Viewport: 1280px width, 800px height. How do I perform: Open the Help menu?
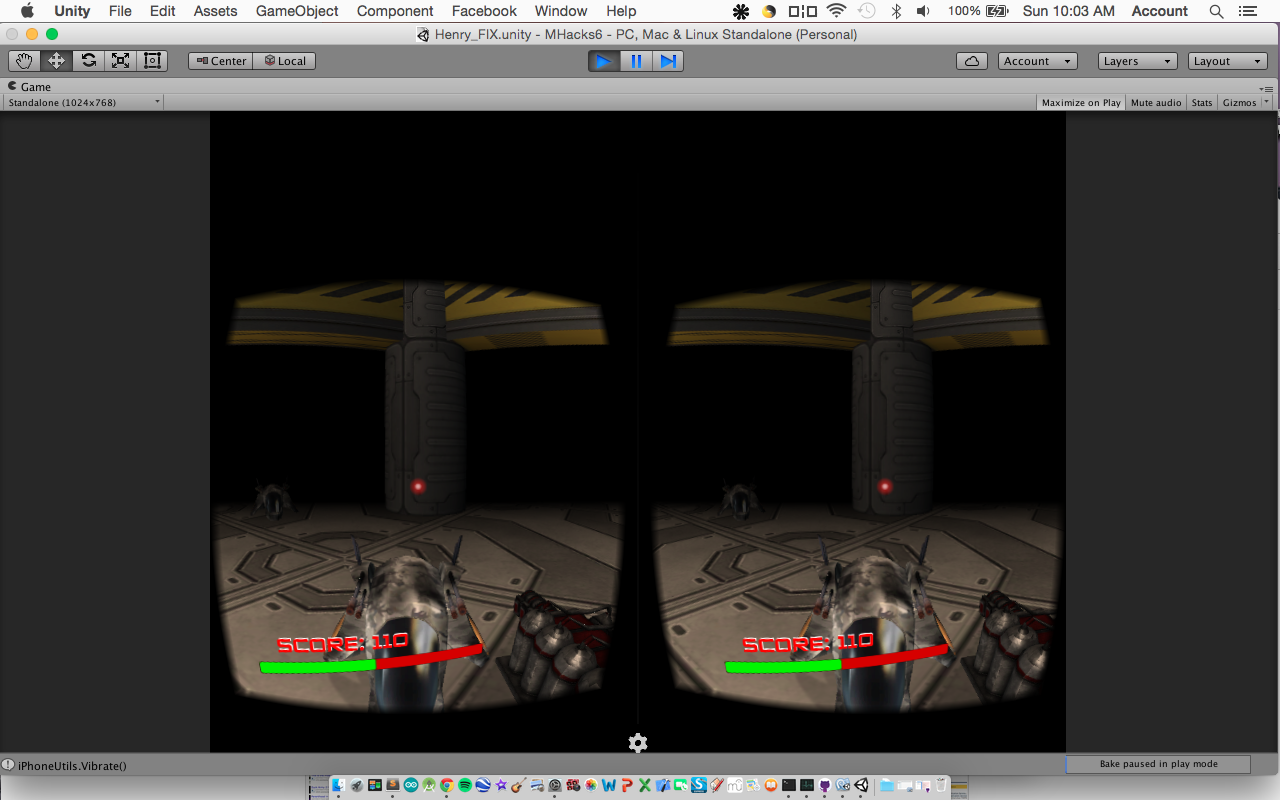[x=621, y=11]
